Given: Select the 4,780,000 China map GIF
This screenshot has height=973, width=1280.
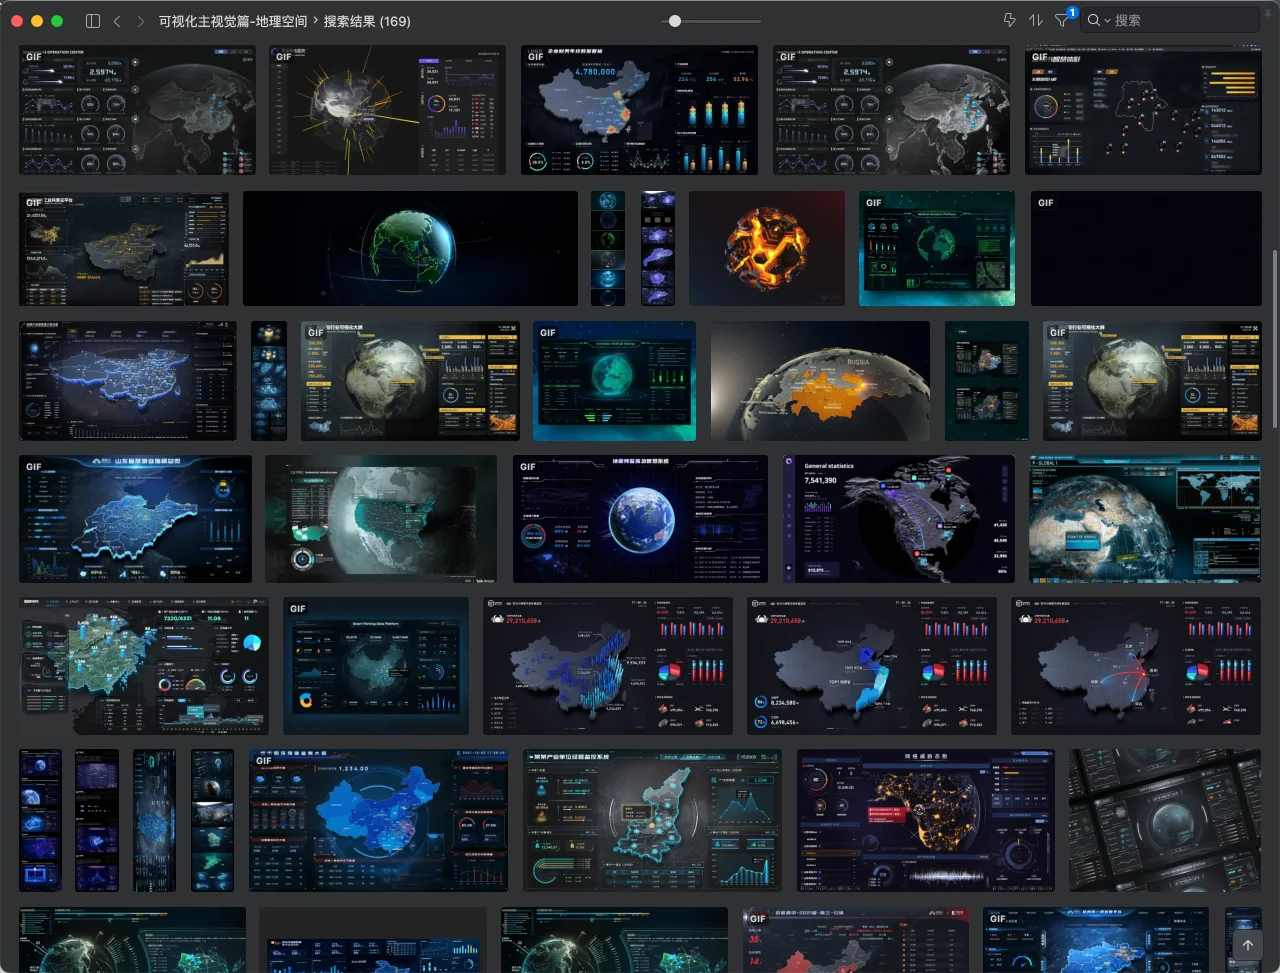Looking at the screenshot, I should tap(639, 110).
